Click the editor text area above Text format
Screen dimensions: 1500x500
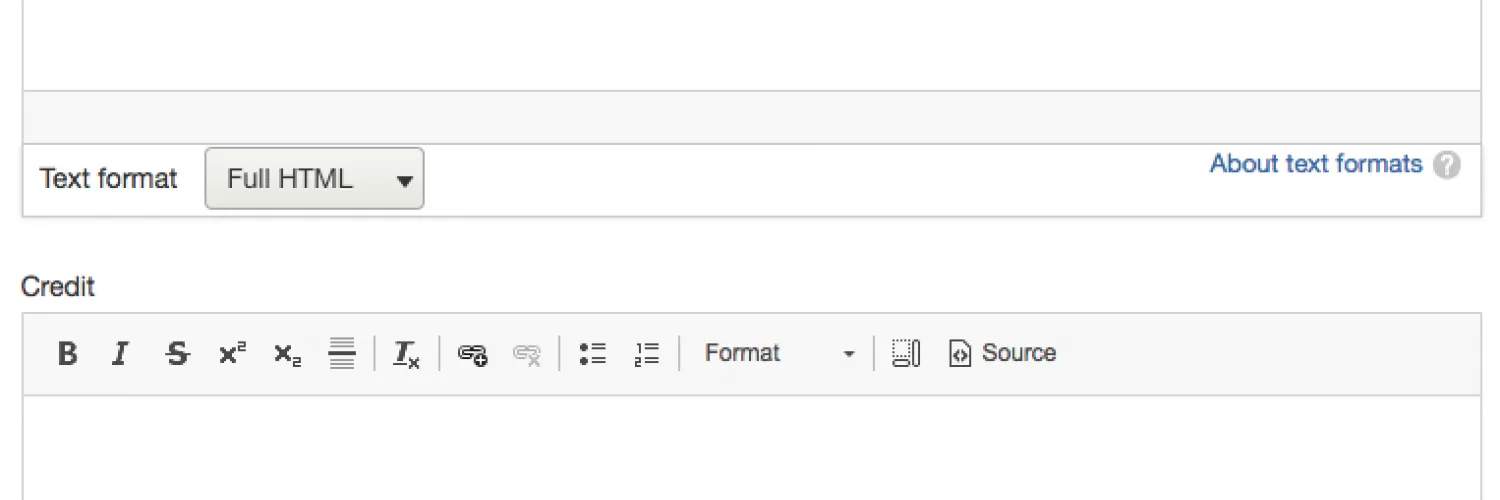pos(750,45)
